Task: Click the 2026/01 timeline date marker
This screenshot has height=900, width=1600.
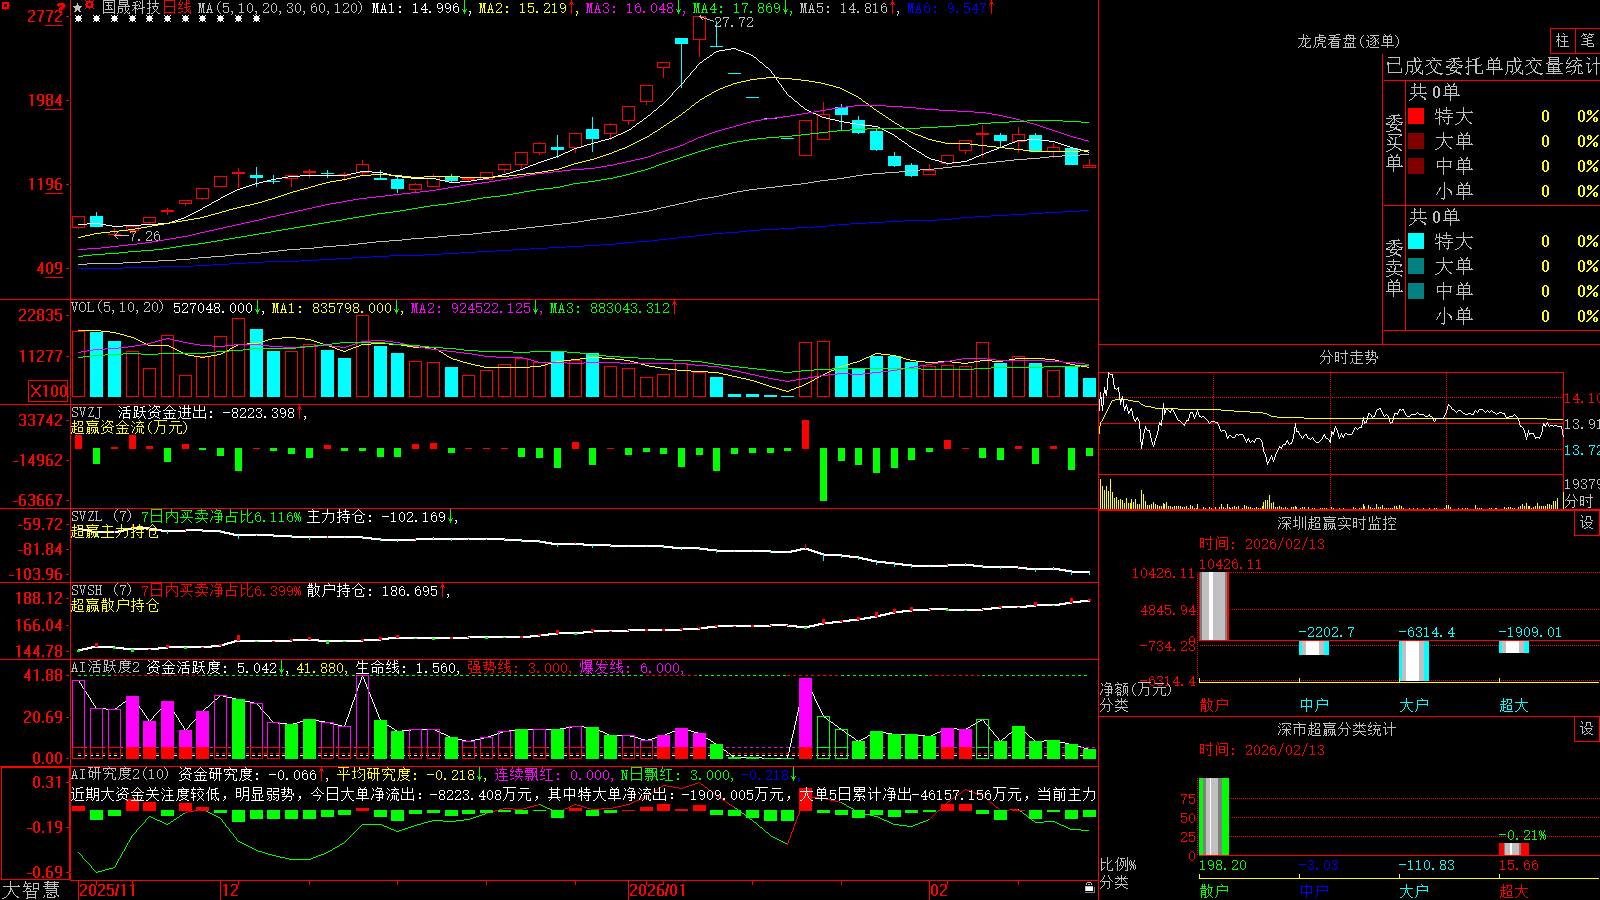Action: [657, 890]
